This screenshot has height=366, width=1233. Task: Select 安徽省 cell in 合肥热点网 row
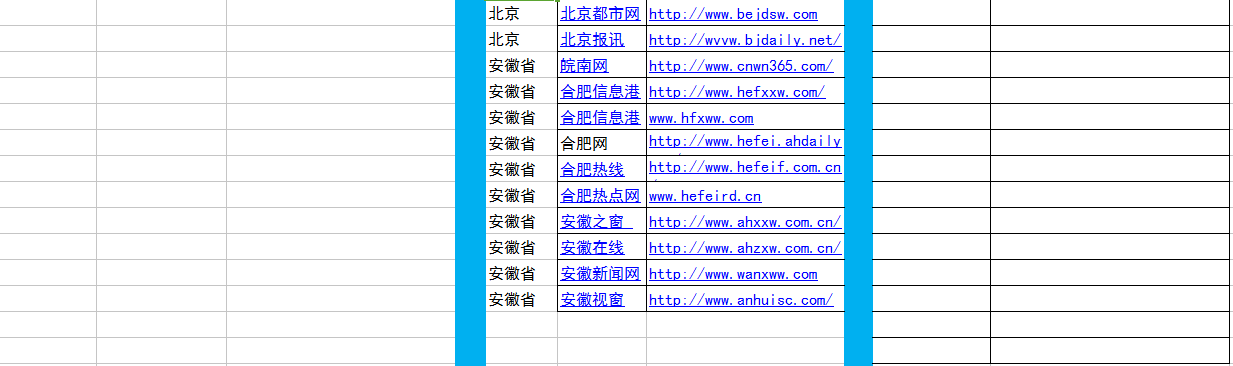pyautogui.click(x=521, y=196)
